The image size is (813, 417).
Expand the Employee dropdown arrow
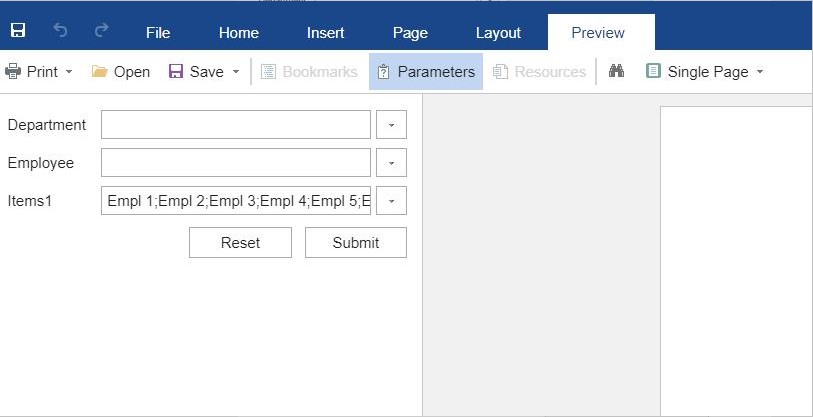[391, 163]
